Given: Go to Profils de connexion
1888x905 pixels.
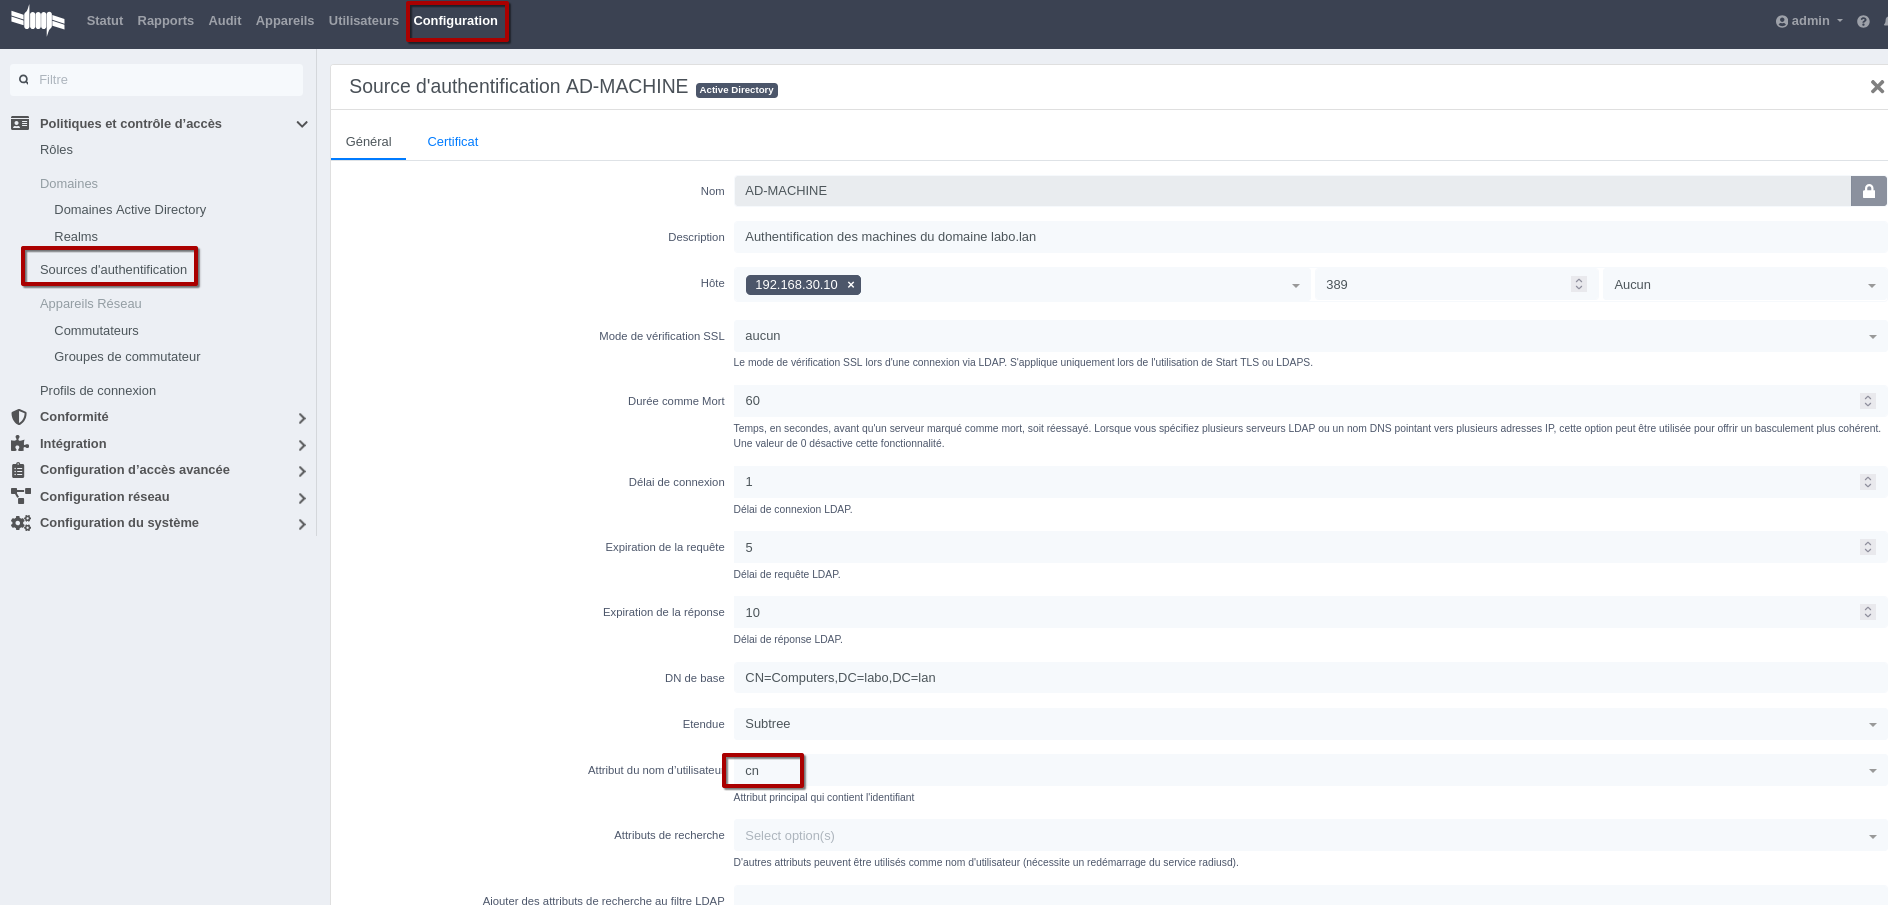Looking at the screenshot, I should click(x=98, y=391).
